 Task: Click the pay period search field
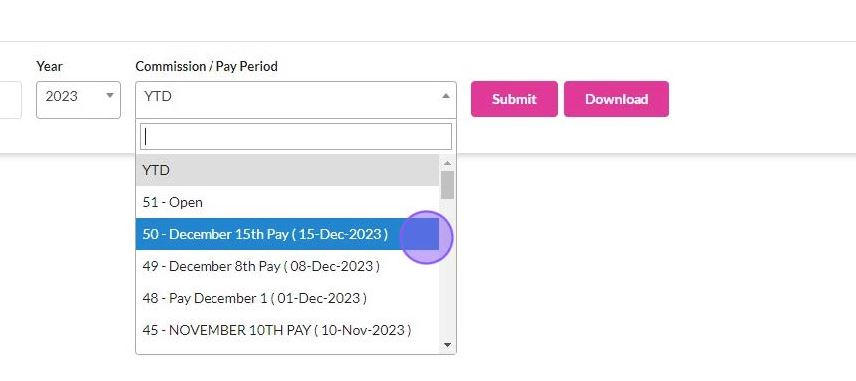pyautogui.click(x=296, y=136)
